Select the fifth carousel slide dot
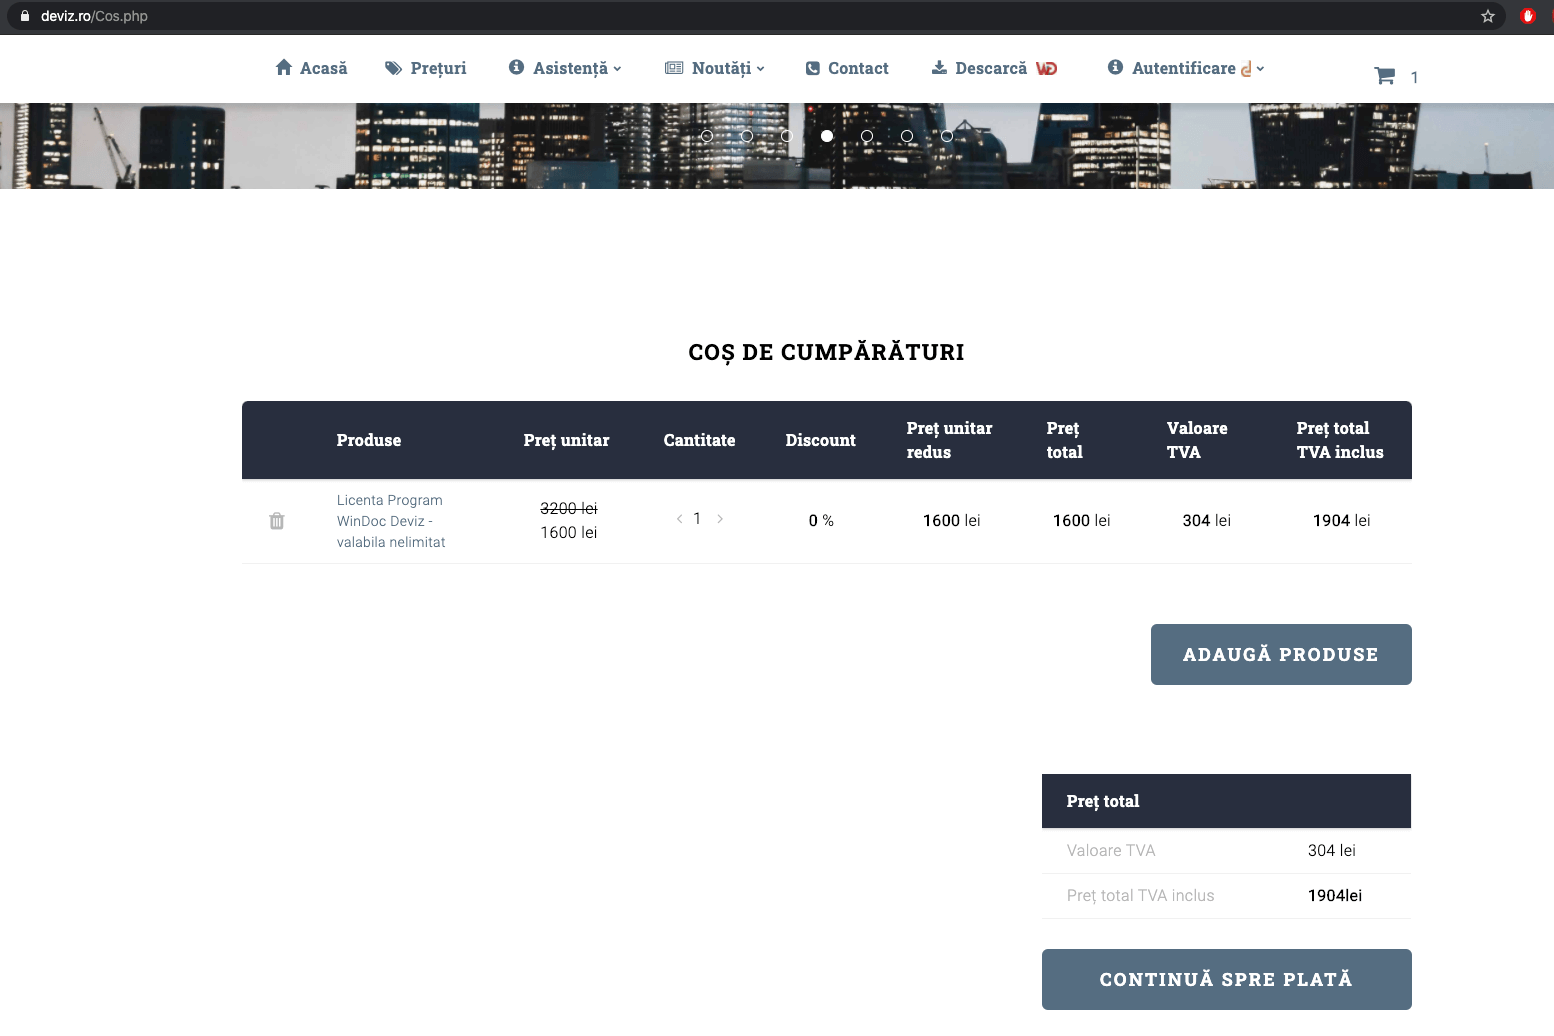 pyautogui.click(x=867, y=136)
